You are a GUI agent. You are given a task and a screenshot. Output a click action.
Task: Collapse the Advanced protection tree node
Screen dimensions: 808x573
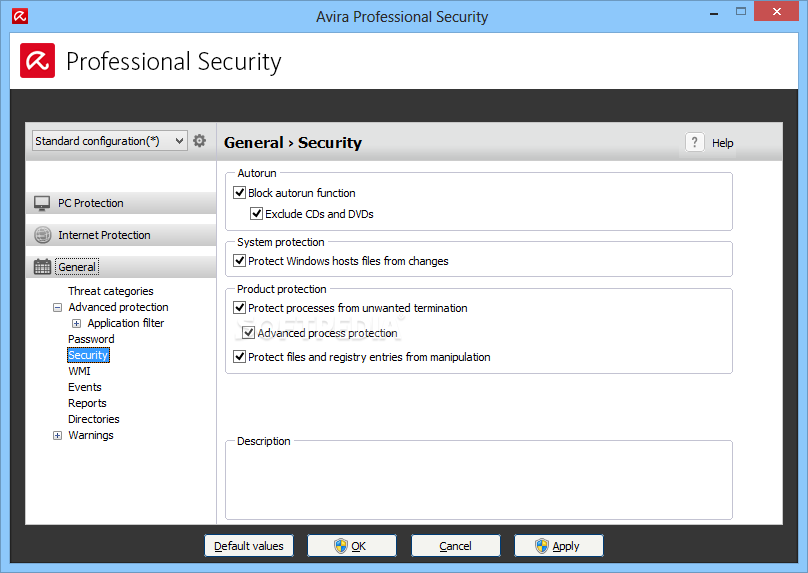pyautogui.click(x=57, y=308)
